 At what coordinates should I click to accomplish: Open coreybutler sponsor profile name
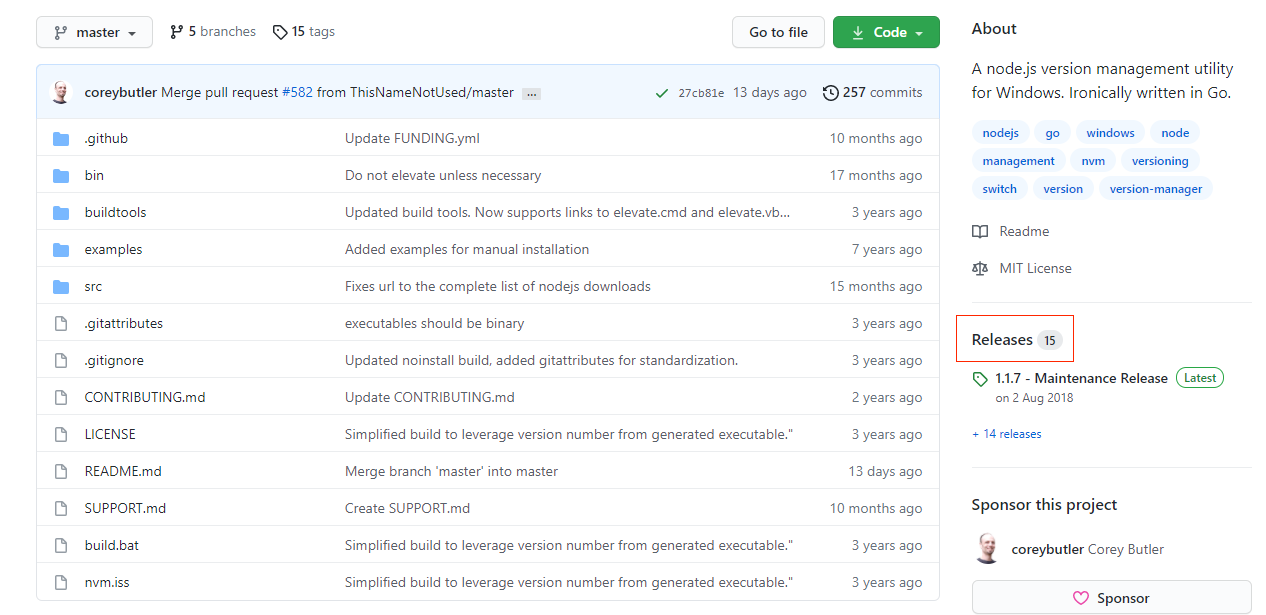click(x=1046, y=549)
